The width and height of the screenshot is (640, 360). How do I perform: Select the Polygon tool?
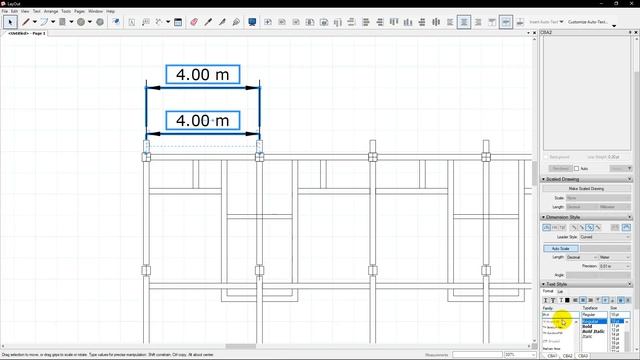point(100,22)
